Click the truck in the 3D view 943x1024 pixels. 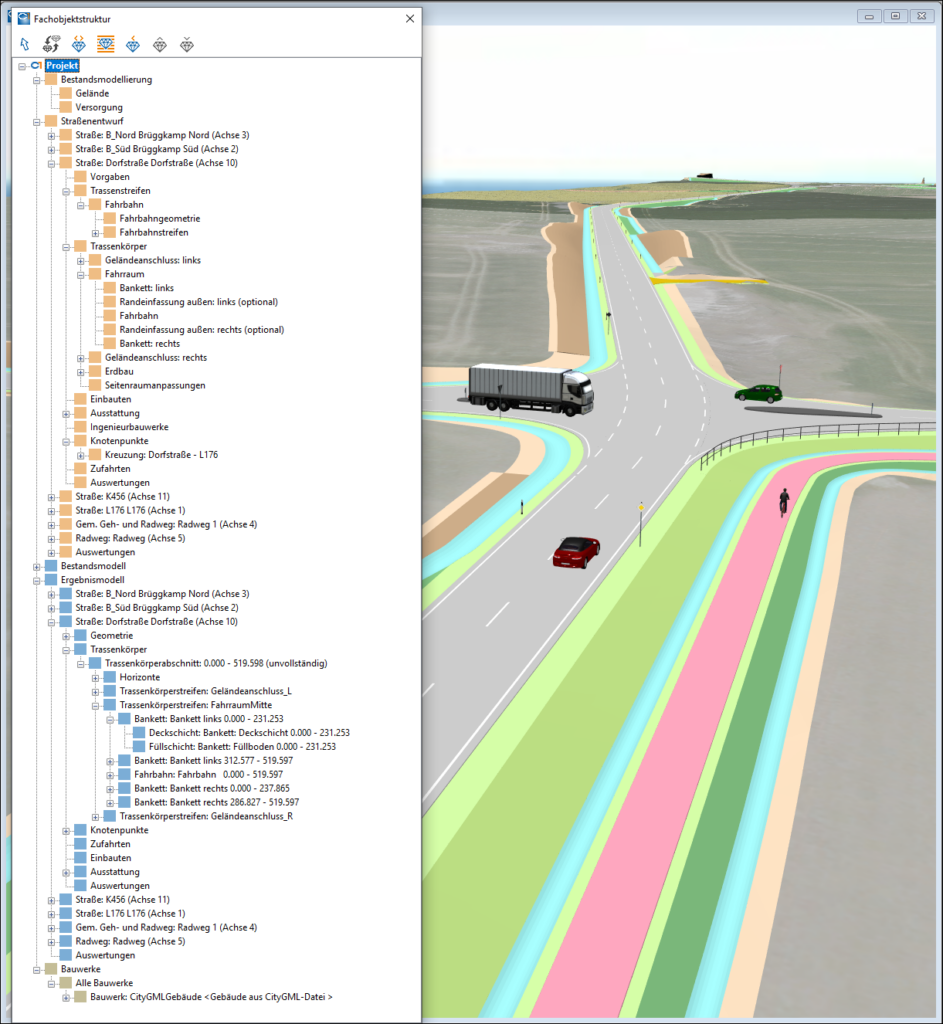click(529, 387)
